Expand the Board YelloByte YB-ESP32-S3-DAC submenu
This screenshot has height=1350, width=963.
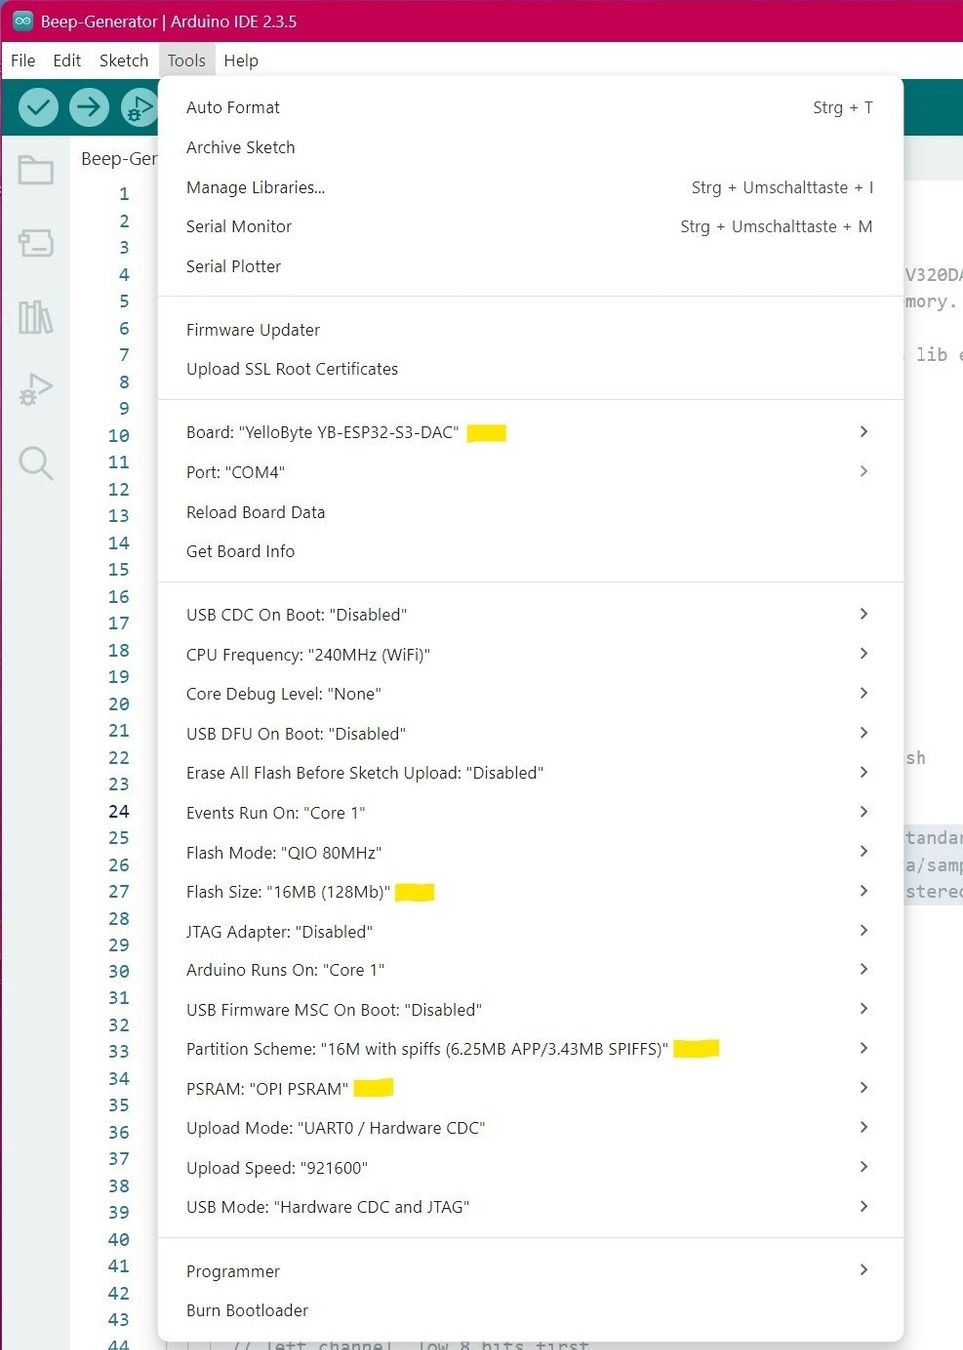point(530,433)
